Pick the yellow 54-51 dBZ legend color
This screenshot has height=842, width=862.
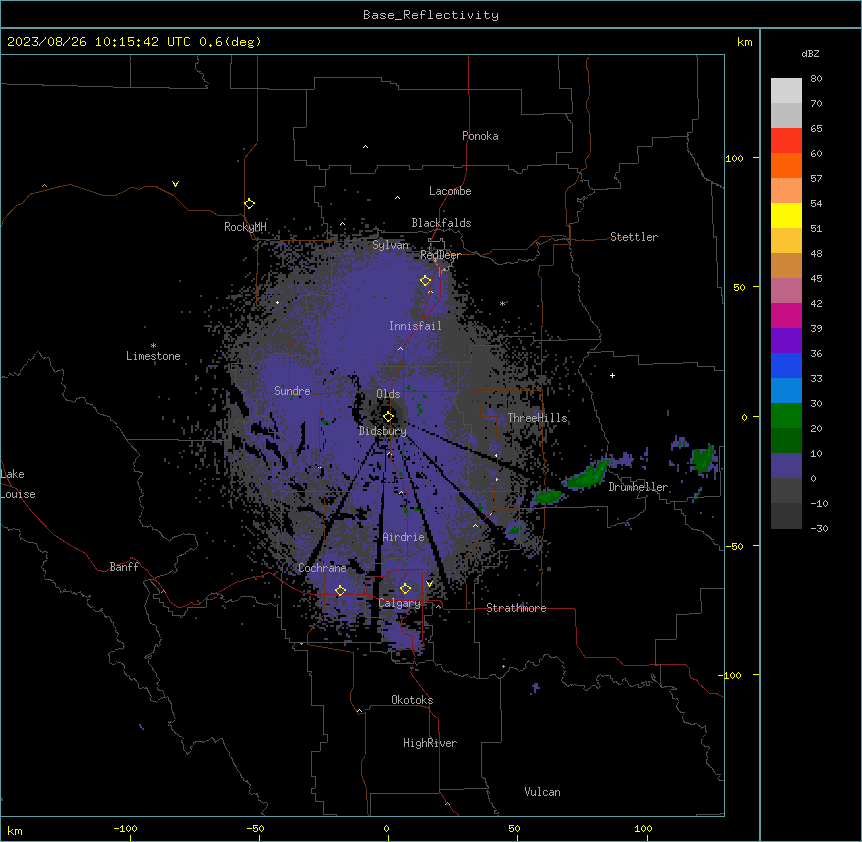pyautogui.click(x=786, y=215)
